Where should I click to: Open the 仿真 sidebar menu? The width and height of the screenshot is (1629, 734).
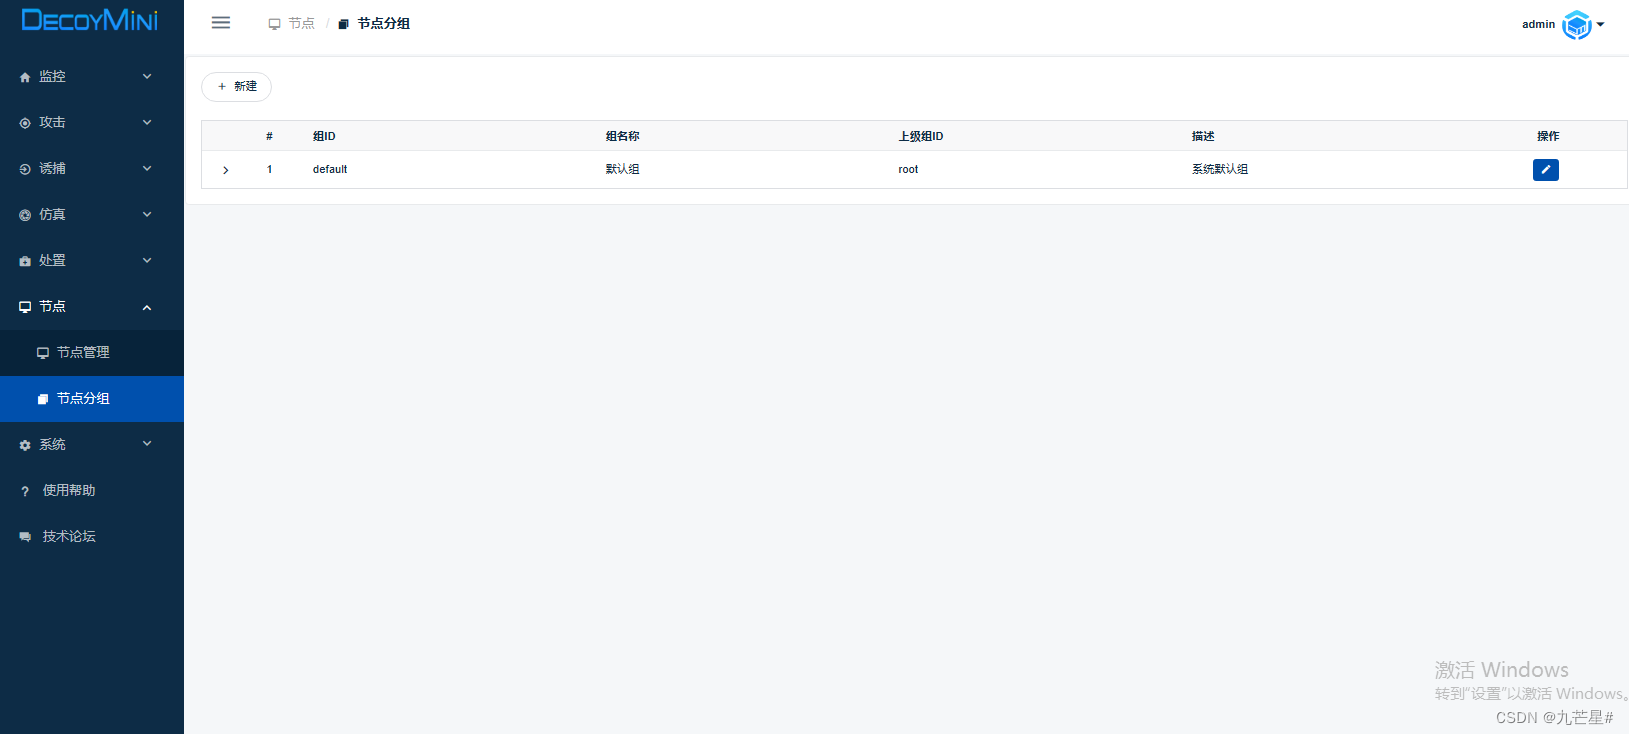(92, 214)
